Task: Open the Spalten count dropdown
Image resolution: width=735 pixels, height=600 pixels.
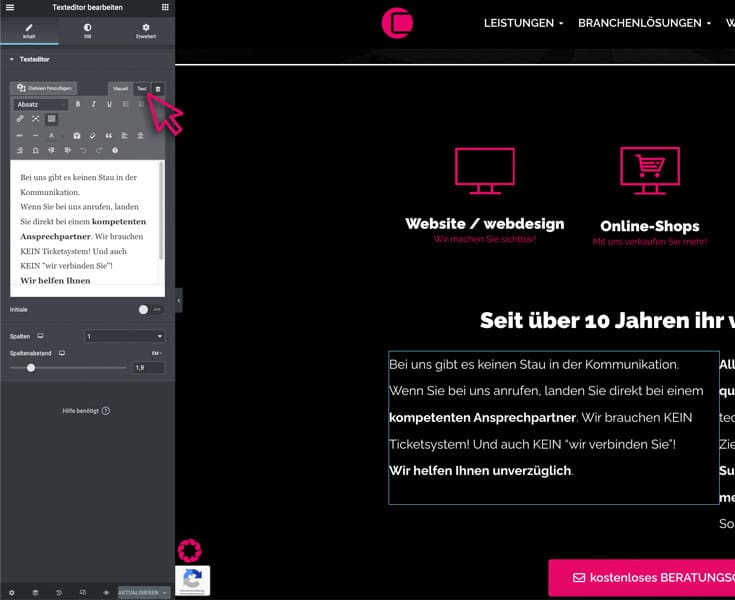Action: (x=125, y=336)
